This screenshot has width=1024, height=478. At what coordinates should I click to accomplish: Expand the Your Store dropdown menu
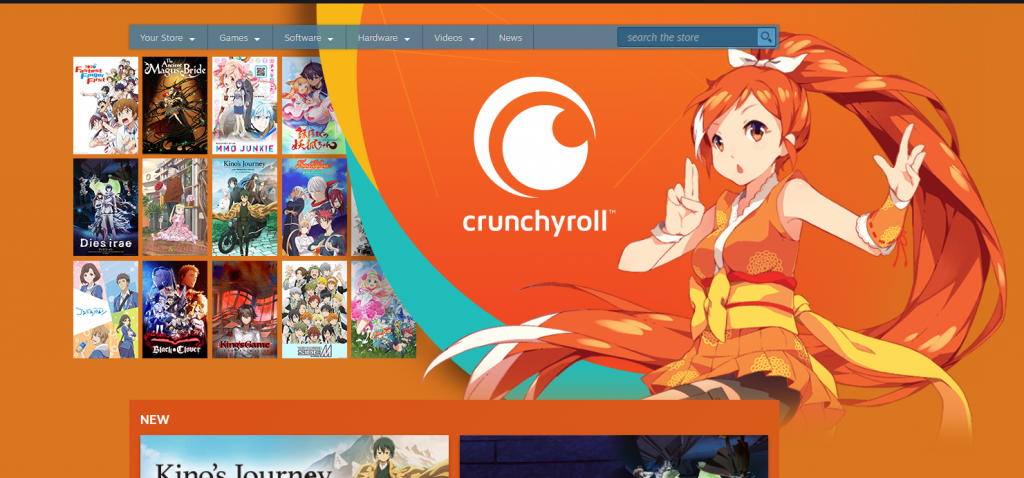pos(168,37)
